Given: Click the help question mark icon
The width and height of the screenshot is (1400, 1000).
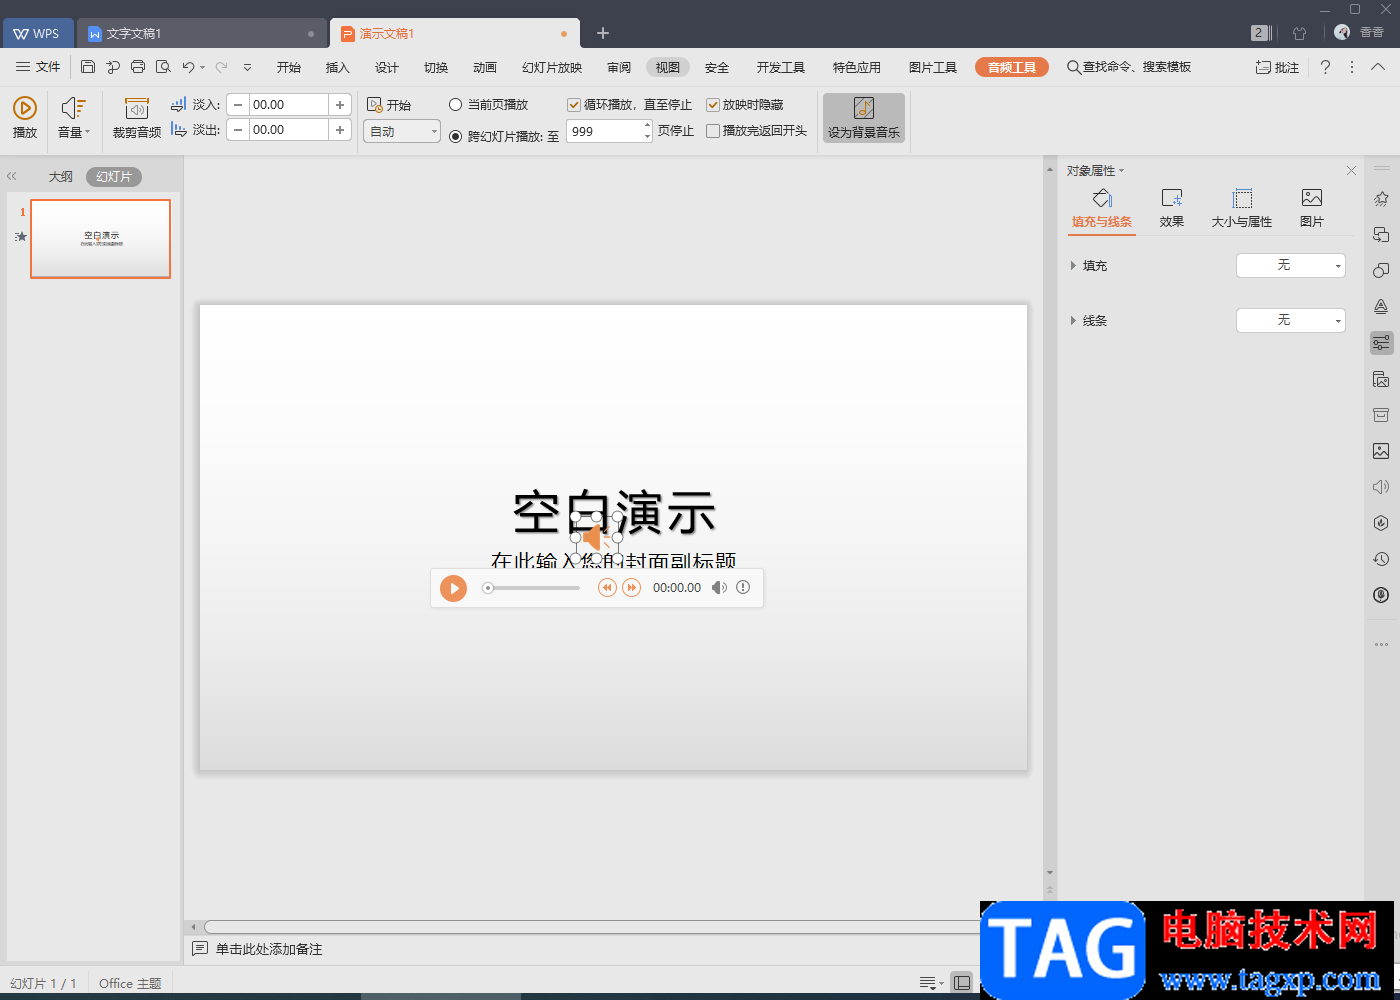Looking at the screenshot, I should (x=1325, y=67).
